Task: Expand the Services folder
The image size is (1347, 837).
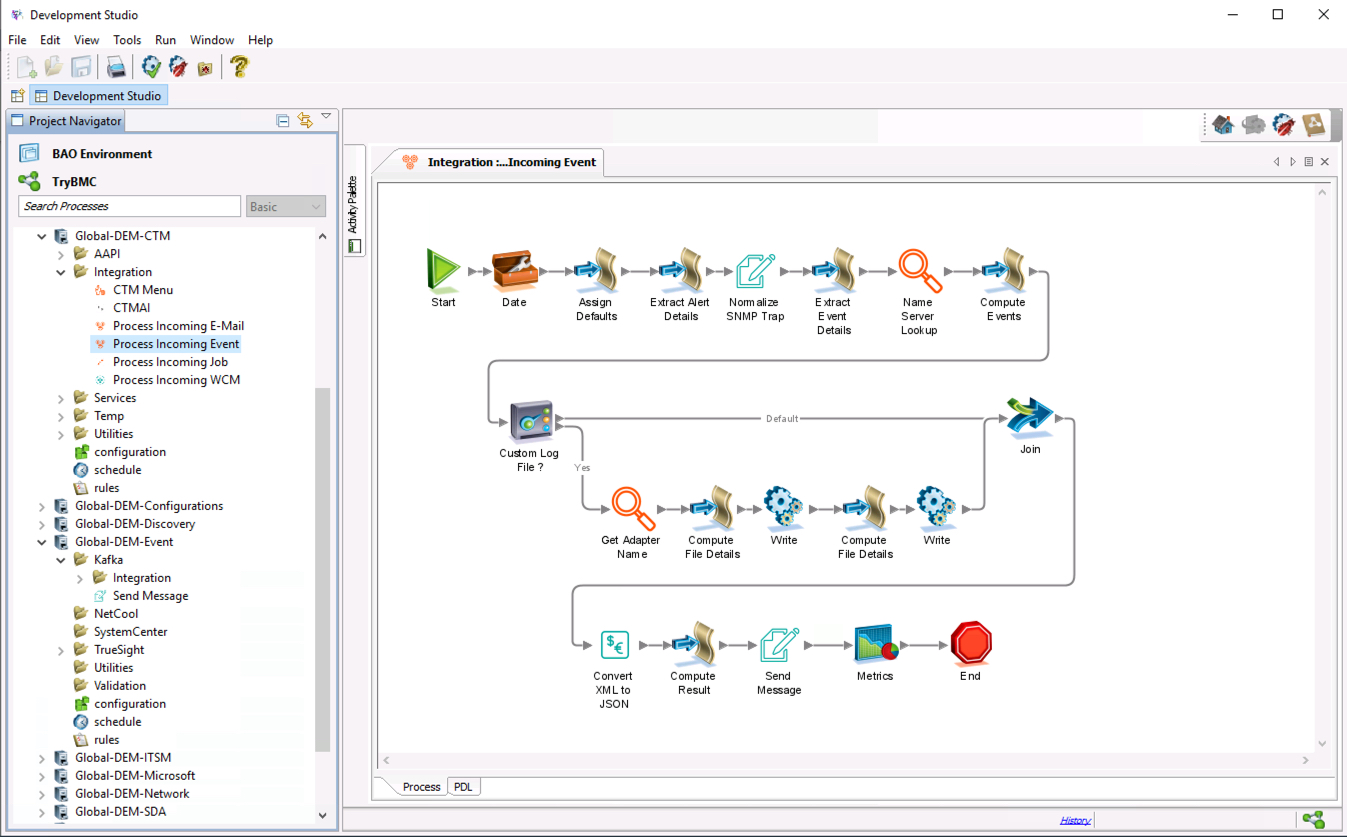Action: pyautogui.click(x=61, y=399)
